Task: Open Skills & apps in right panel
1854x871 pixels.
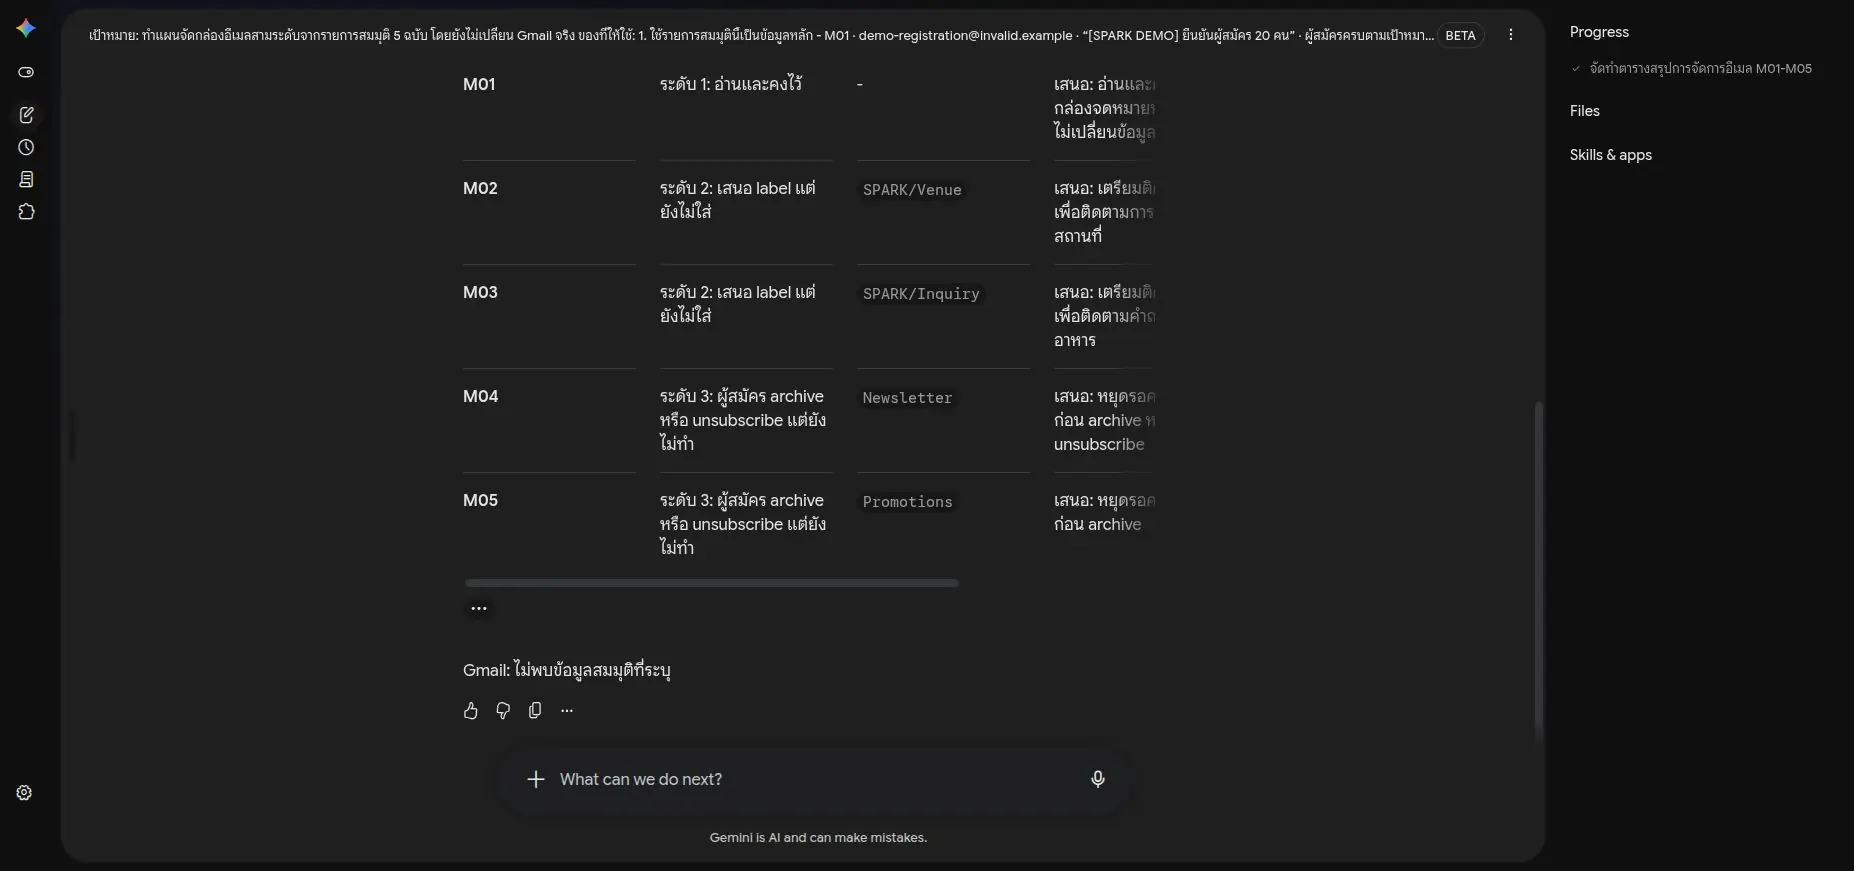Action: pos(1610,155)
